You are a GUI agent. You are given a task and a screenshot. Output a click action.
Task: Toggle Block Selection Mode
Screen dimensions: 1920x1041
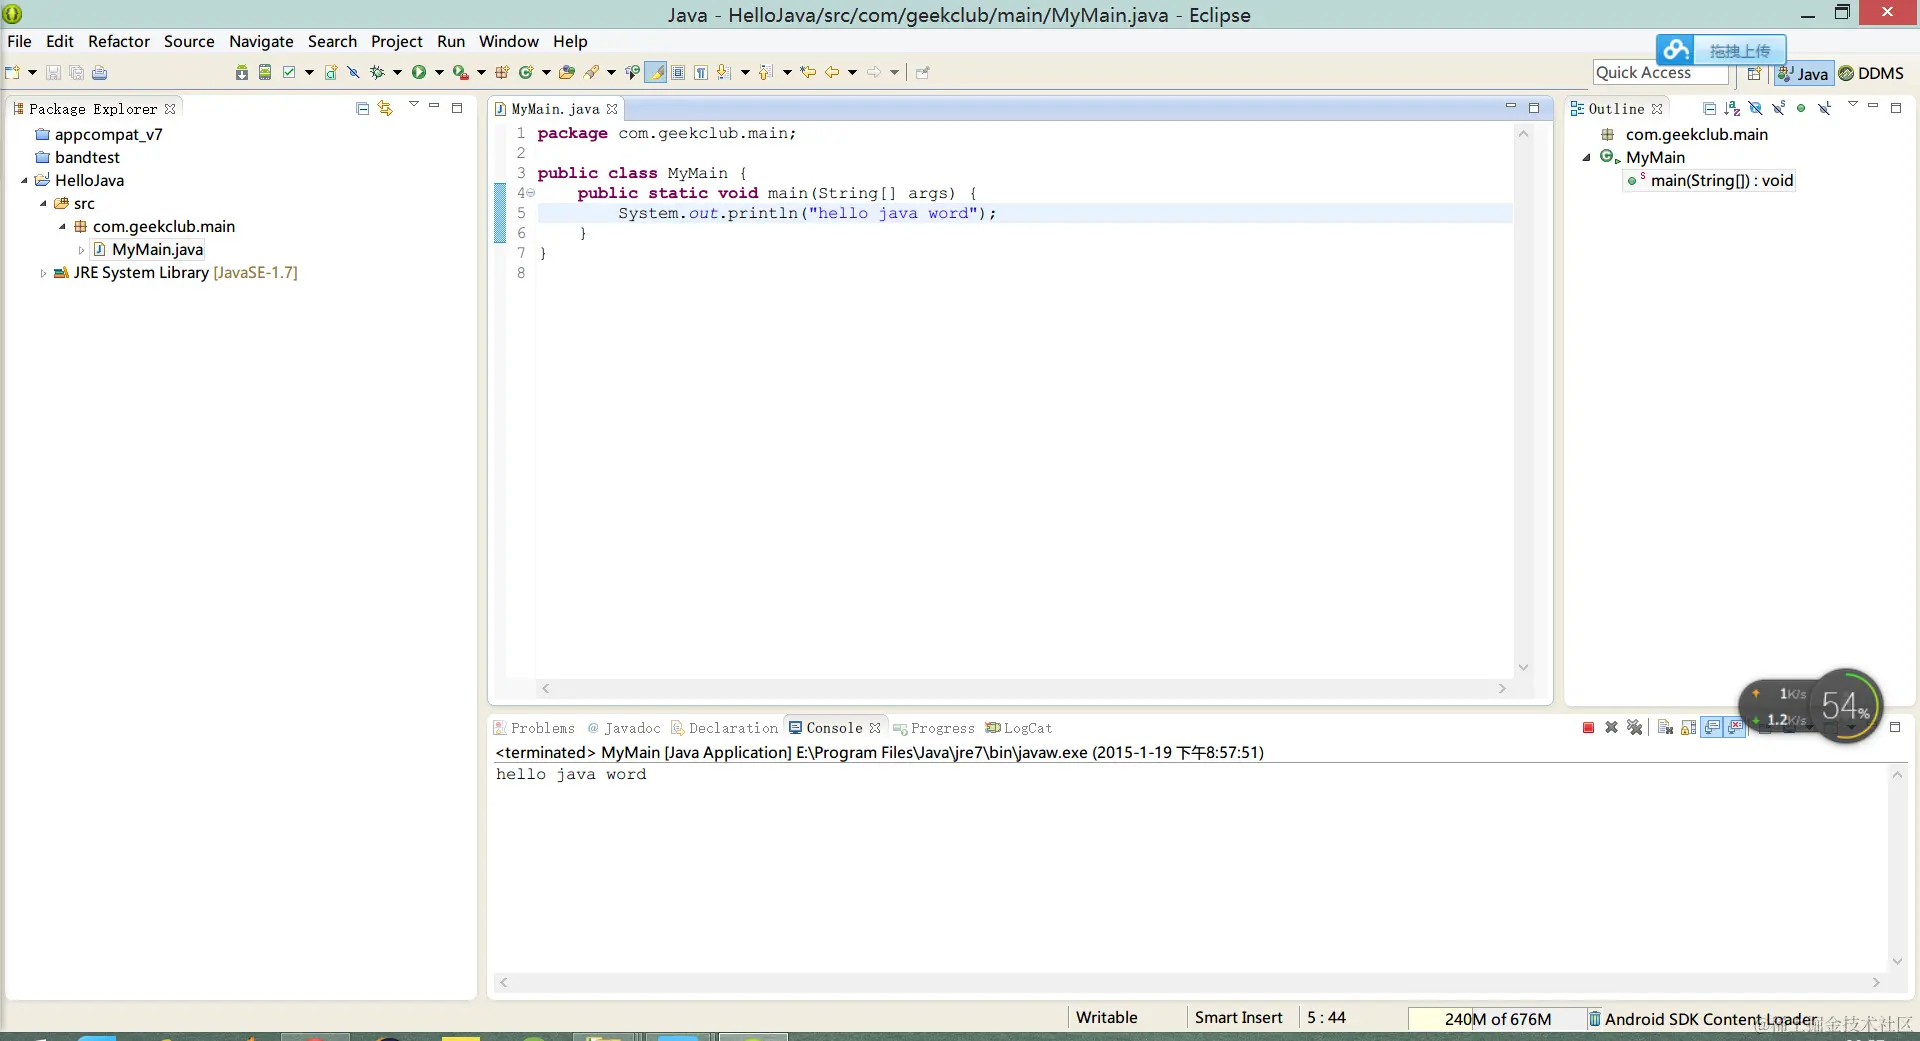tap(678, 72)
